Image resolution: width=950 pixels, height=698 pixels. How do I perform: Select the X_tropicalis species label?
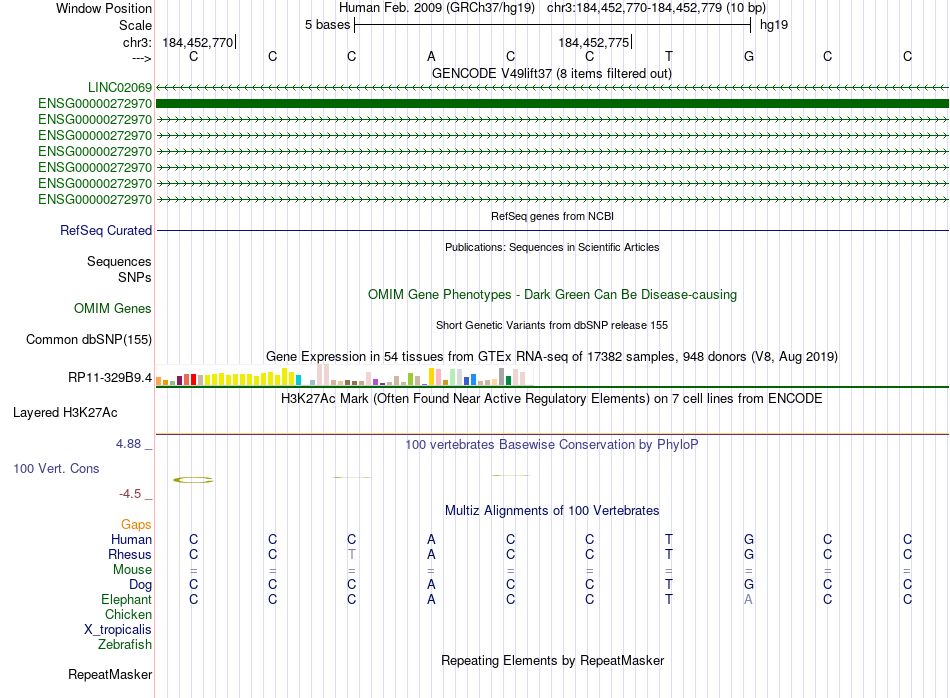[118, 630]
